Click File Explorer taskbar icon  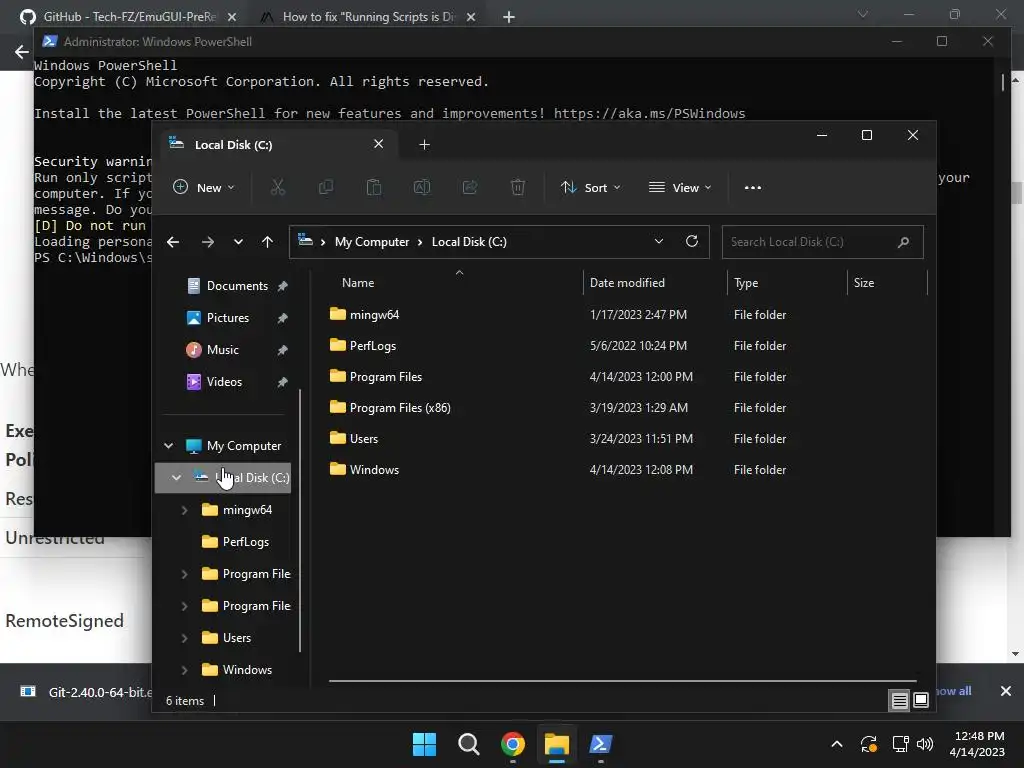557,744
